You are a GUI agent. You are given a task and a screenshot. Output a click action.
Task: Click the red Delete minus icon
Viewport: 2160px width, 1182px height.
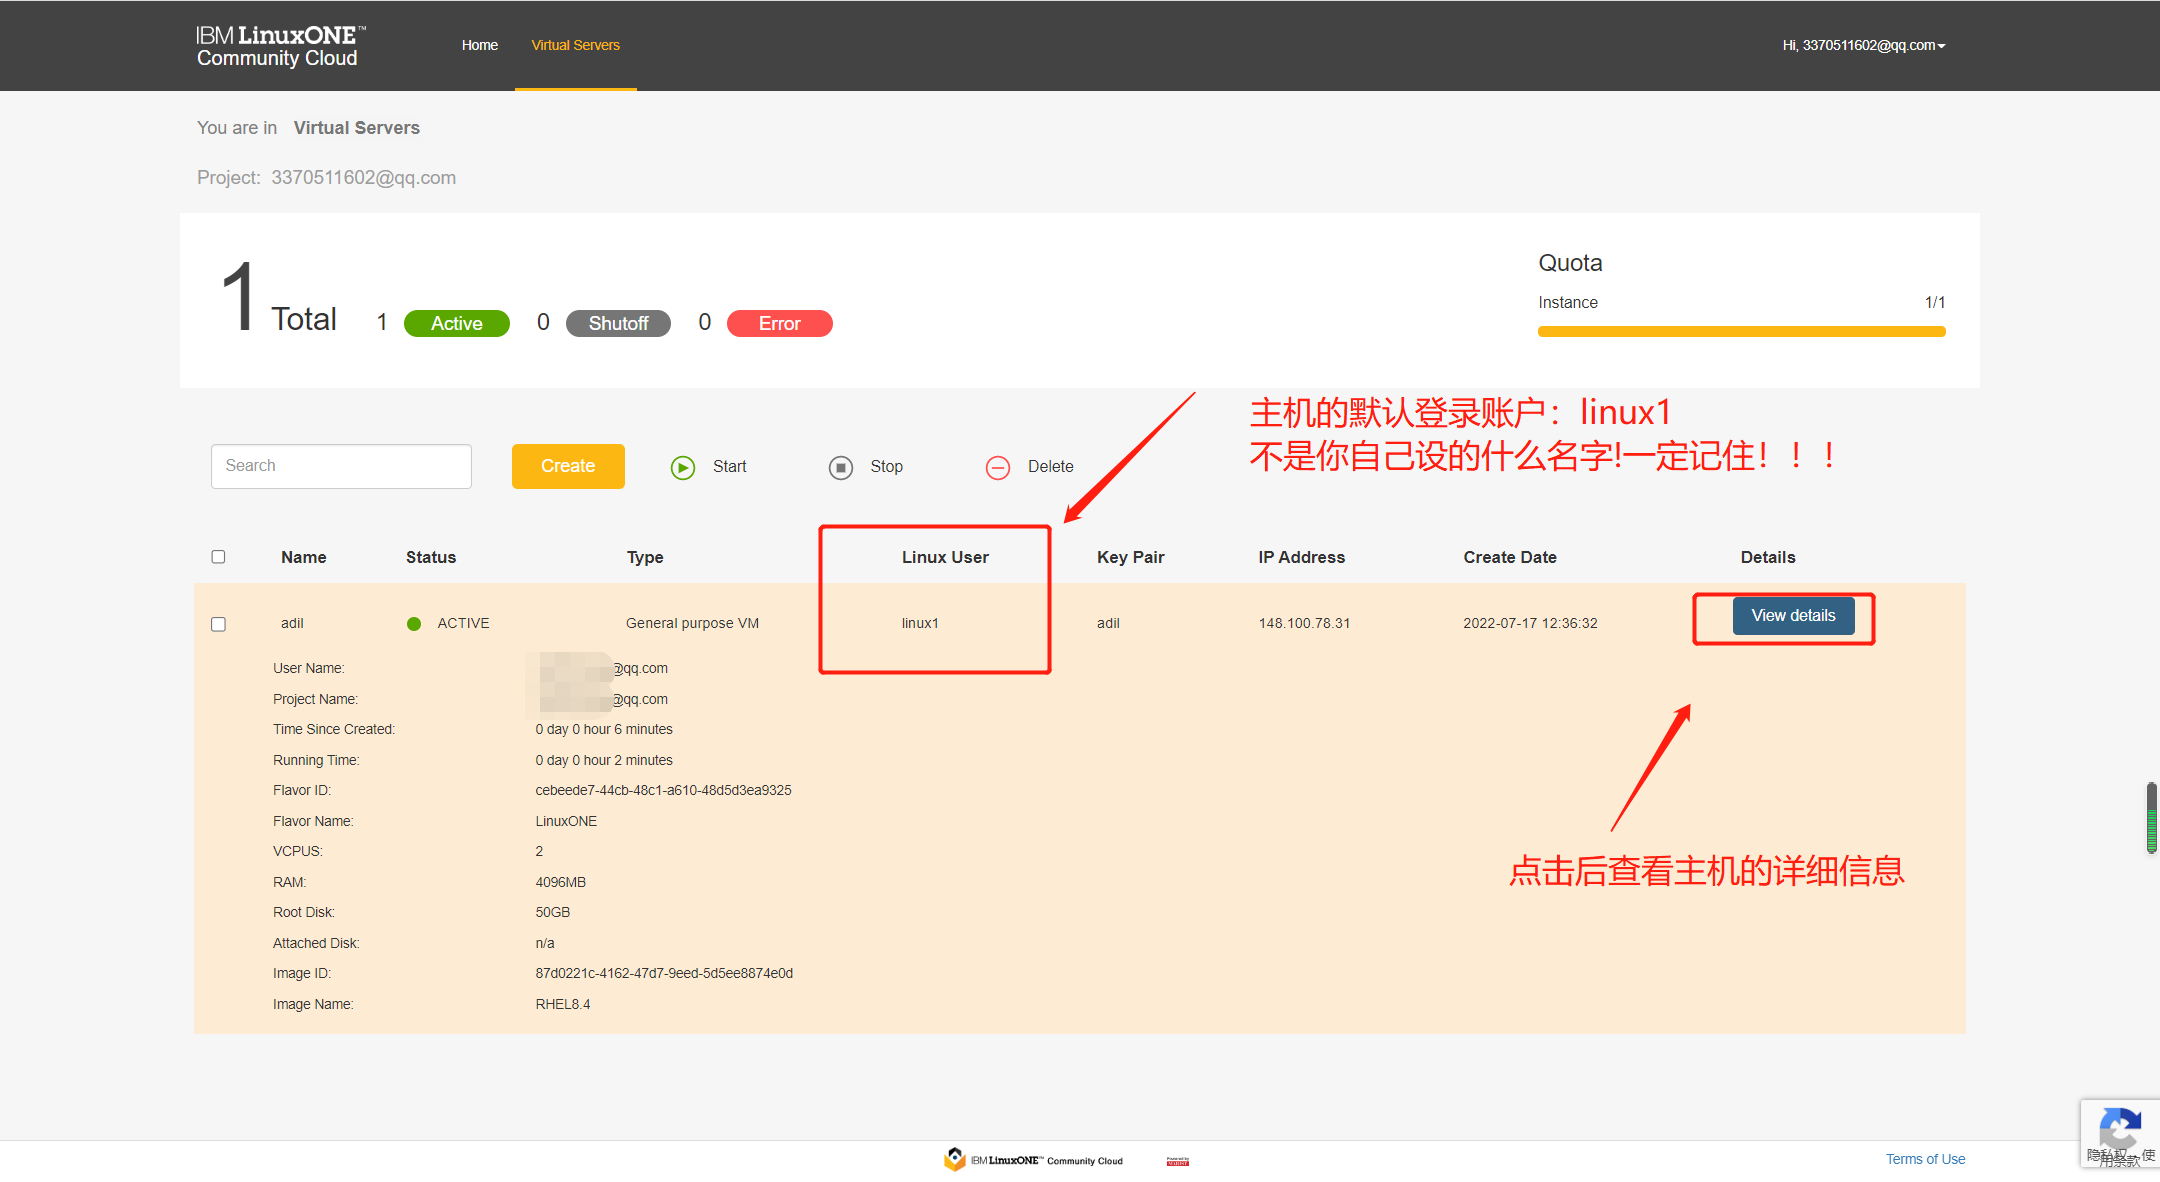[x=998, y=467]
